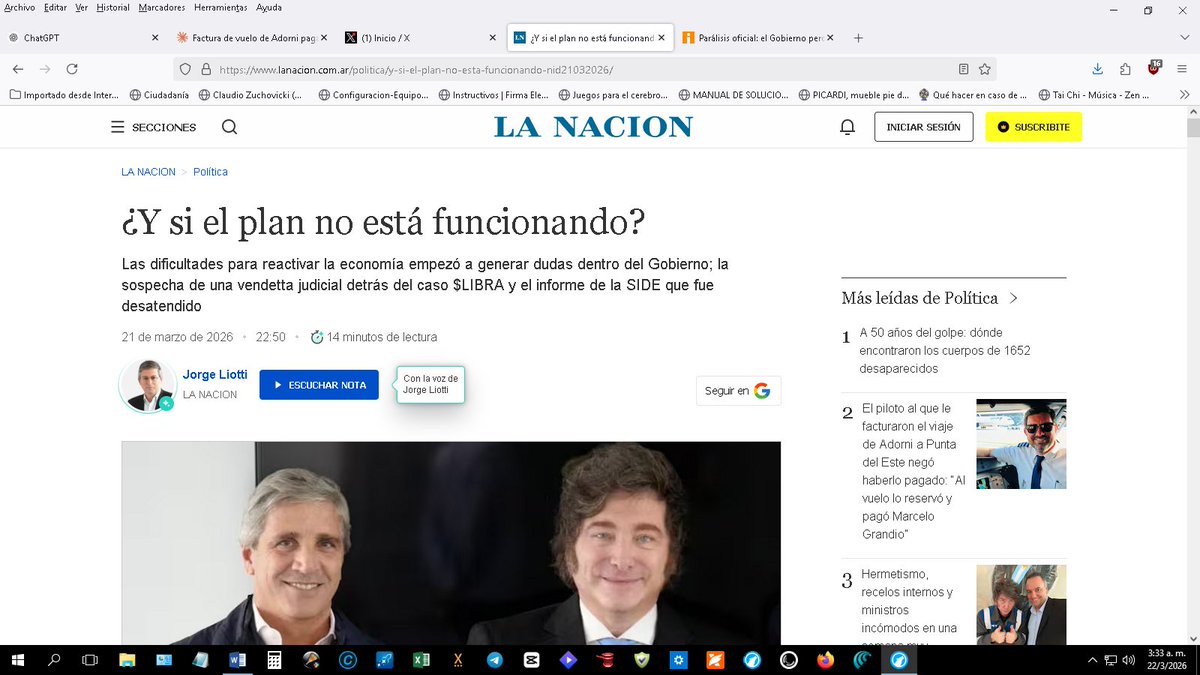The image size is (1200, 675).
Task: Play audio with ESCUCHAR NOTA button
Action: pos(319,385)
